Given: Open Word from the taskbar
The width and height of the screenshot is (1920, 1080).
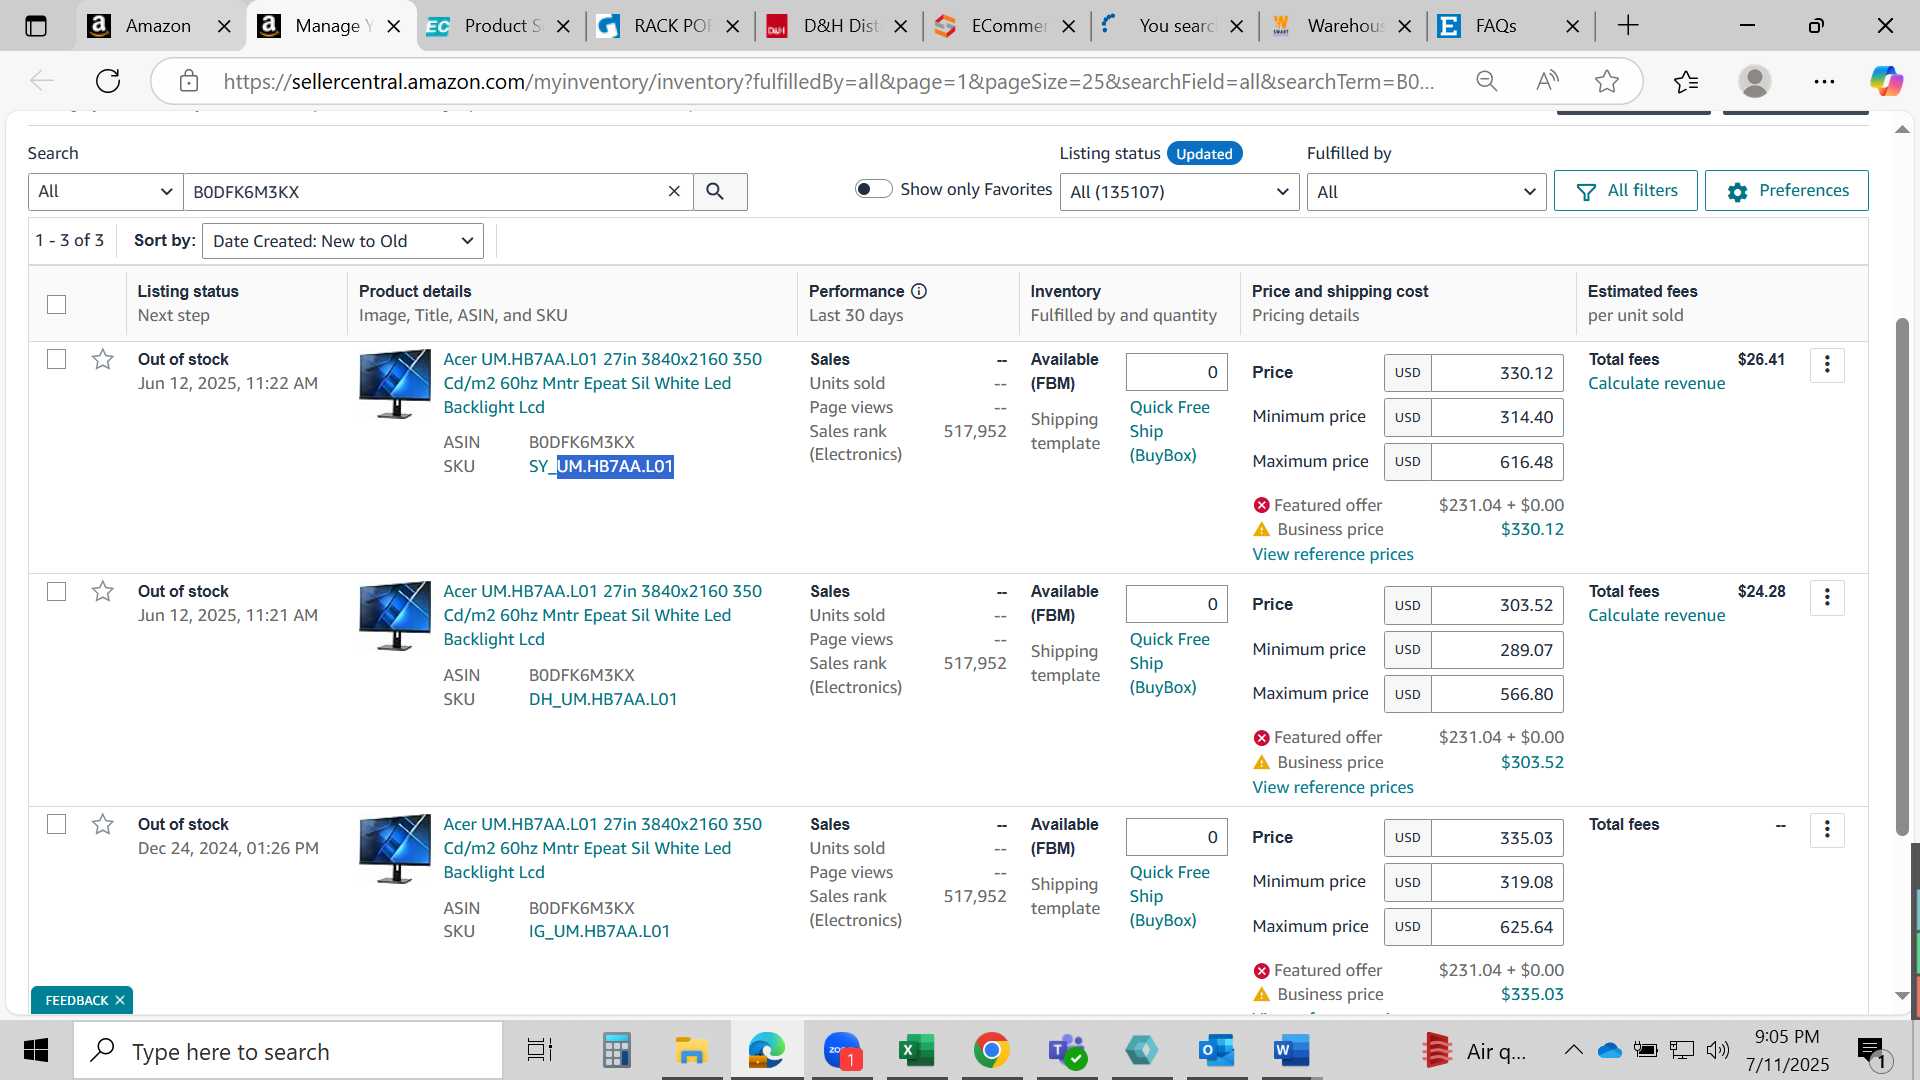Looking at the screenshot, I should point(1291,1051).
